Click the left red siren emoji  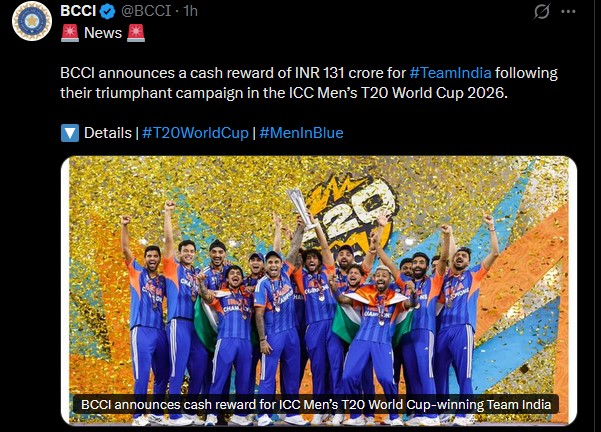tap(70, 33)
